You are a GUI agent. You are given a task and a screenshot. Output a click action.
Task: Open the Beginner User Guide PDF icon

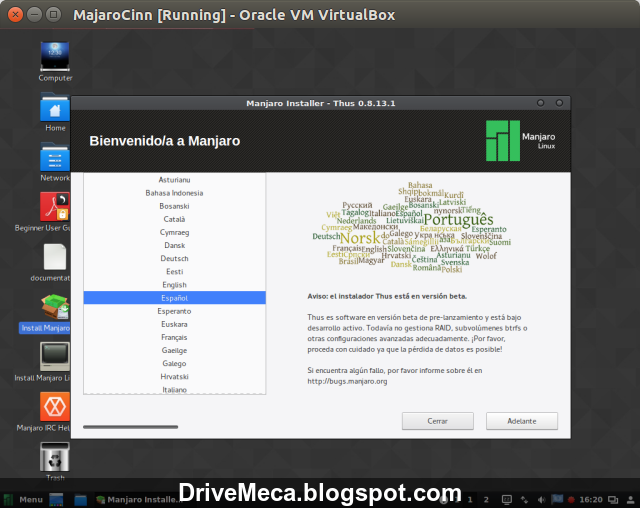coord(54,212)
